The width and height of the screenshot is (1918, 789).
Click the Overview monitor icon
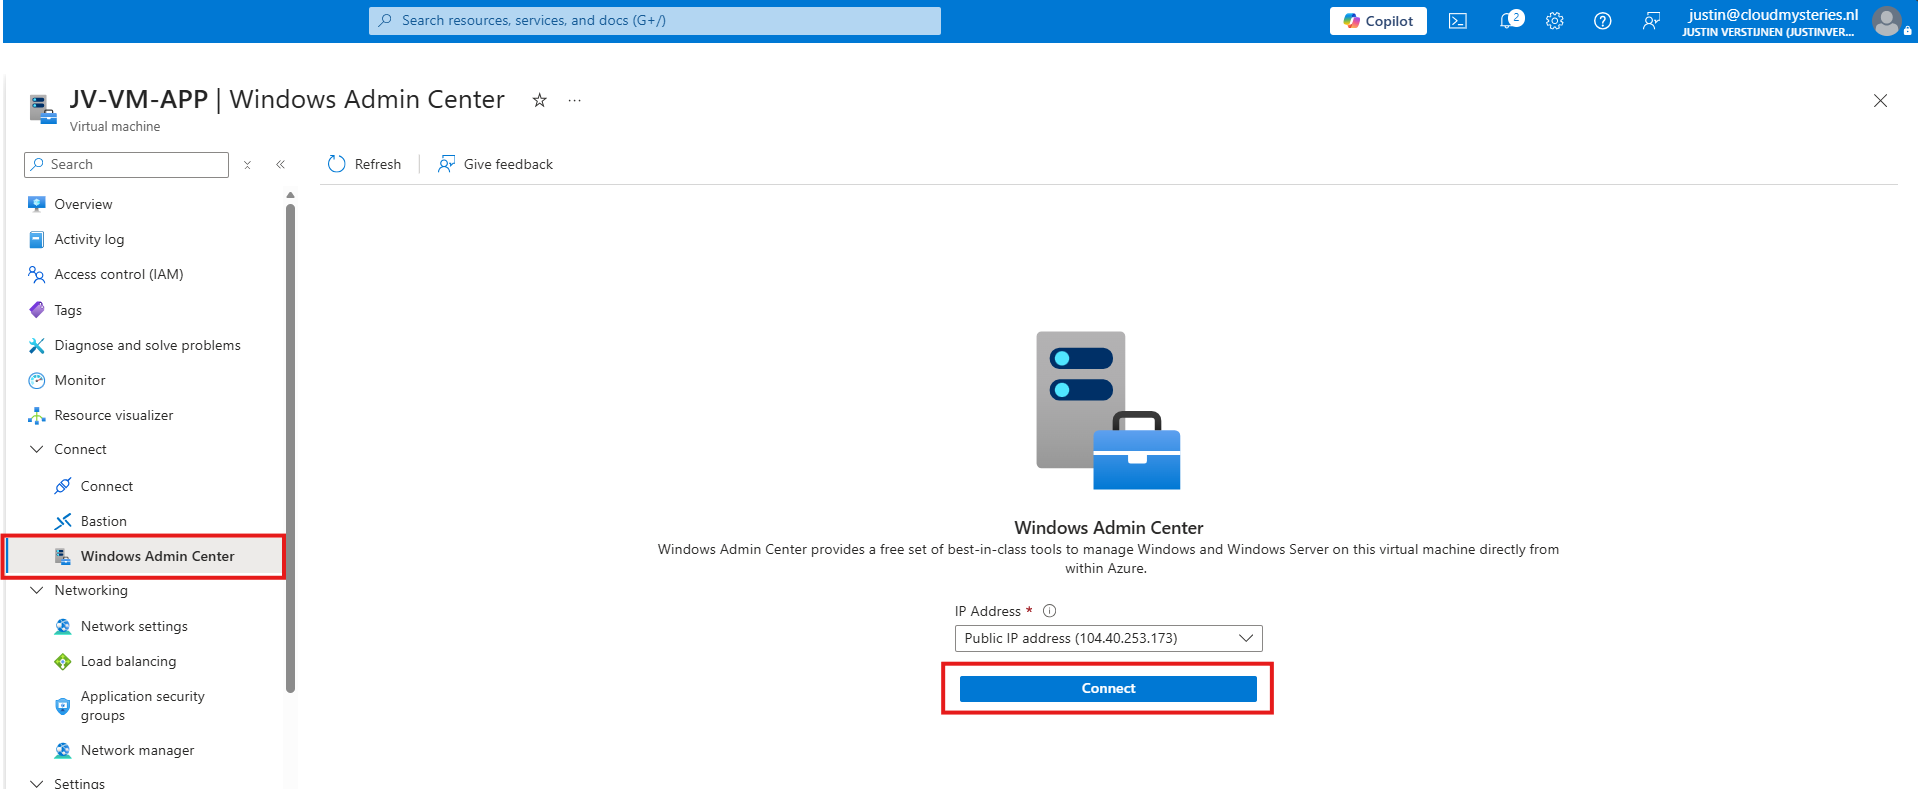[37, 204]
